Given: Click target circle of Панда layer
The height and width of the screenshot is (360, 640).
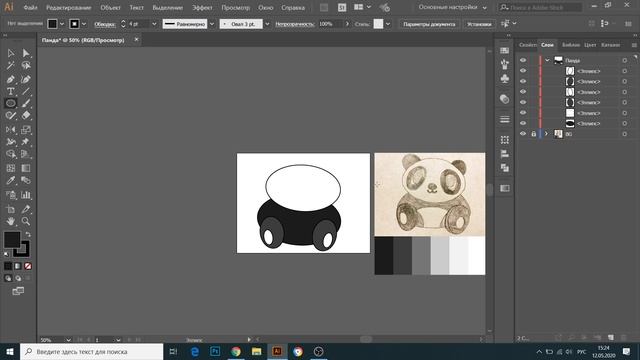Looking at the screenshot, I should click(x=624, y=60).
